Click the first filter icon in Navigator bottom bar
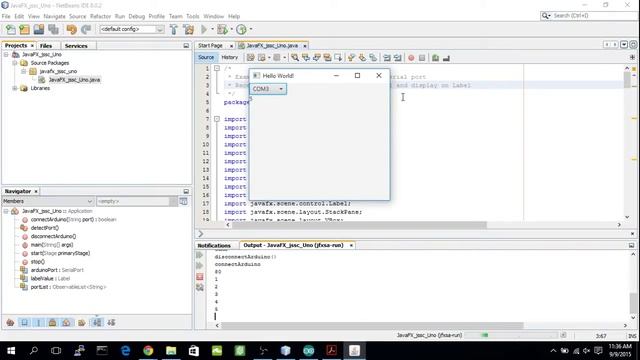Viewport: 640px width, 360px height. (10, 323)
